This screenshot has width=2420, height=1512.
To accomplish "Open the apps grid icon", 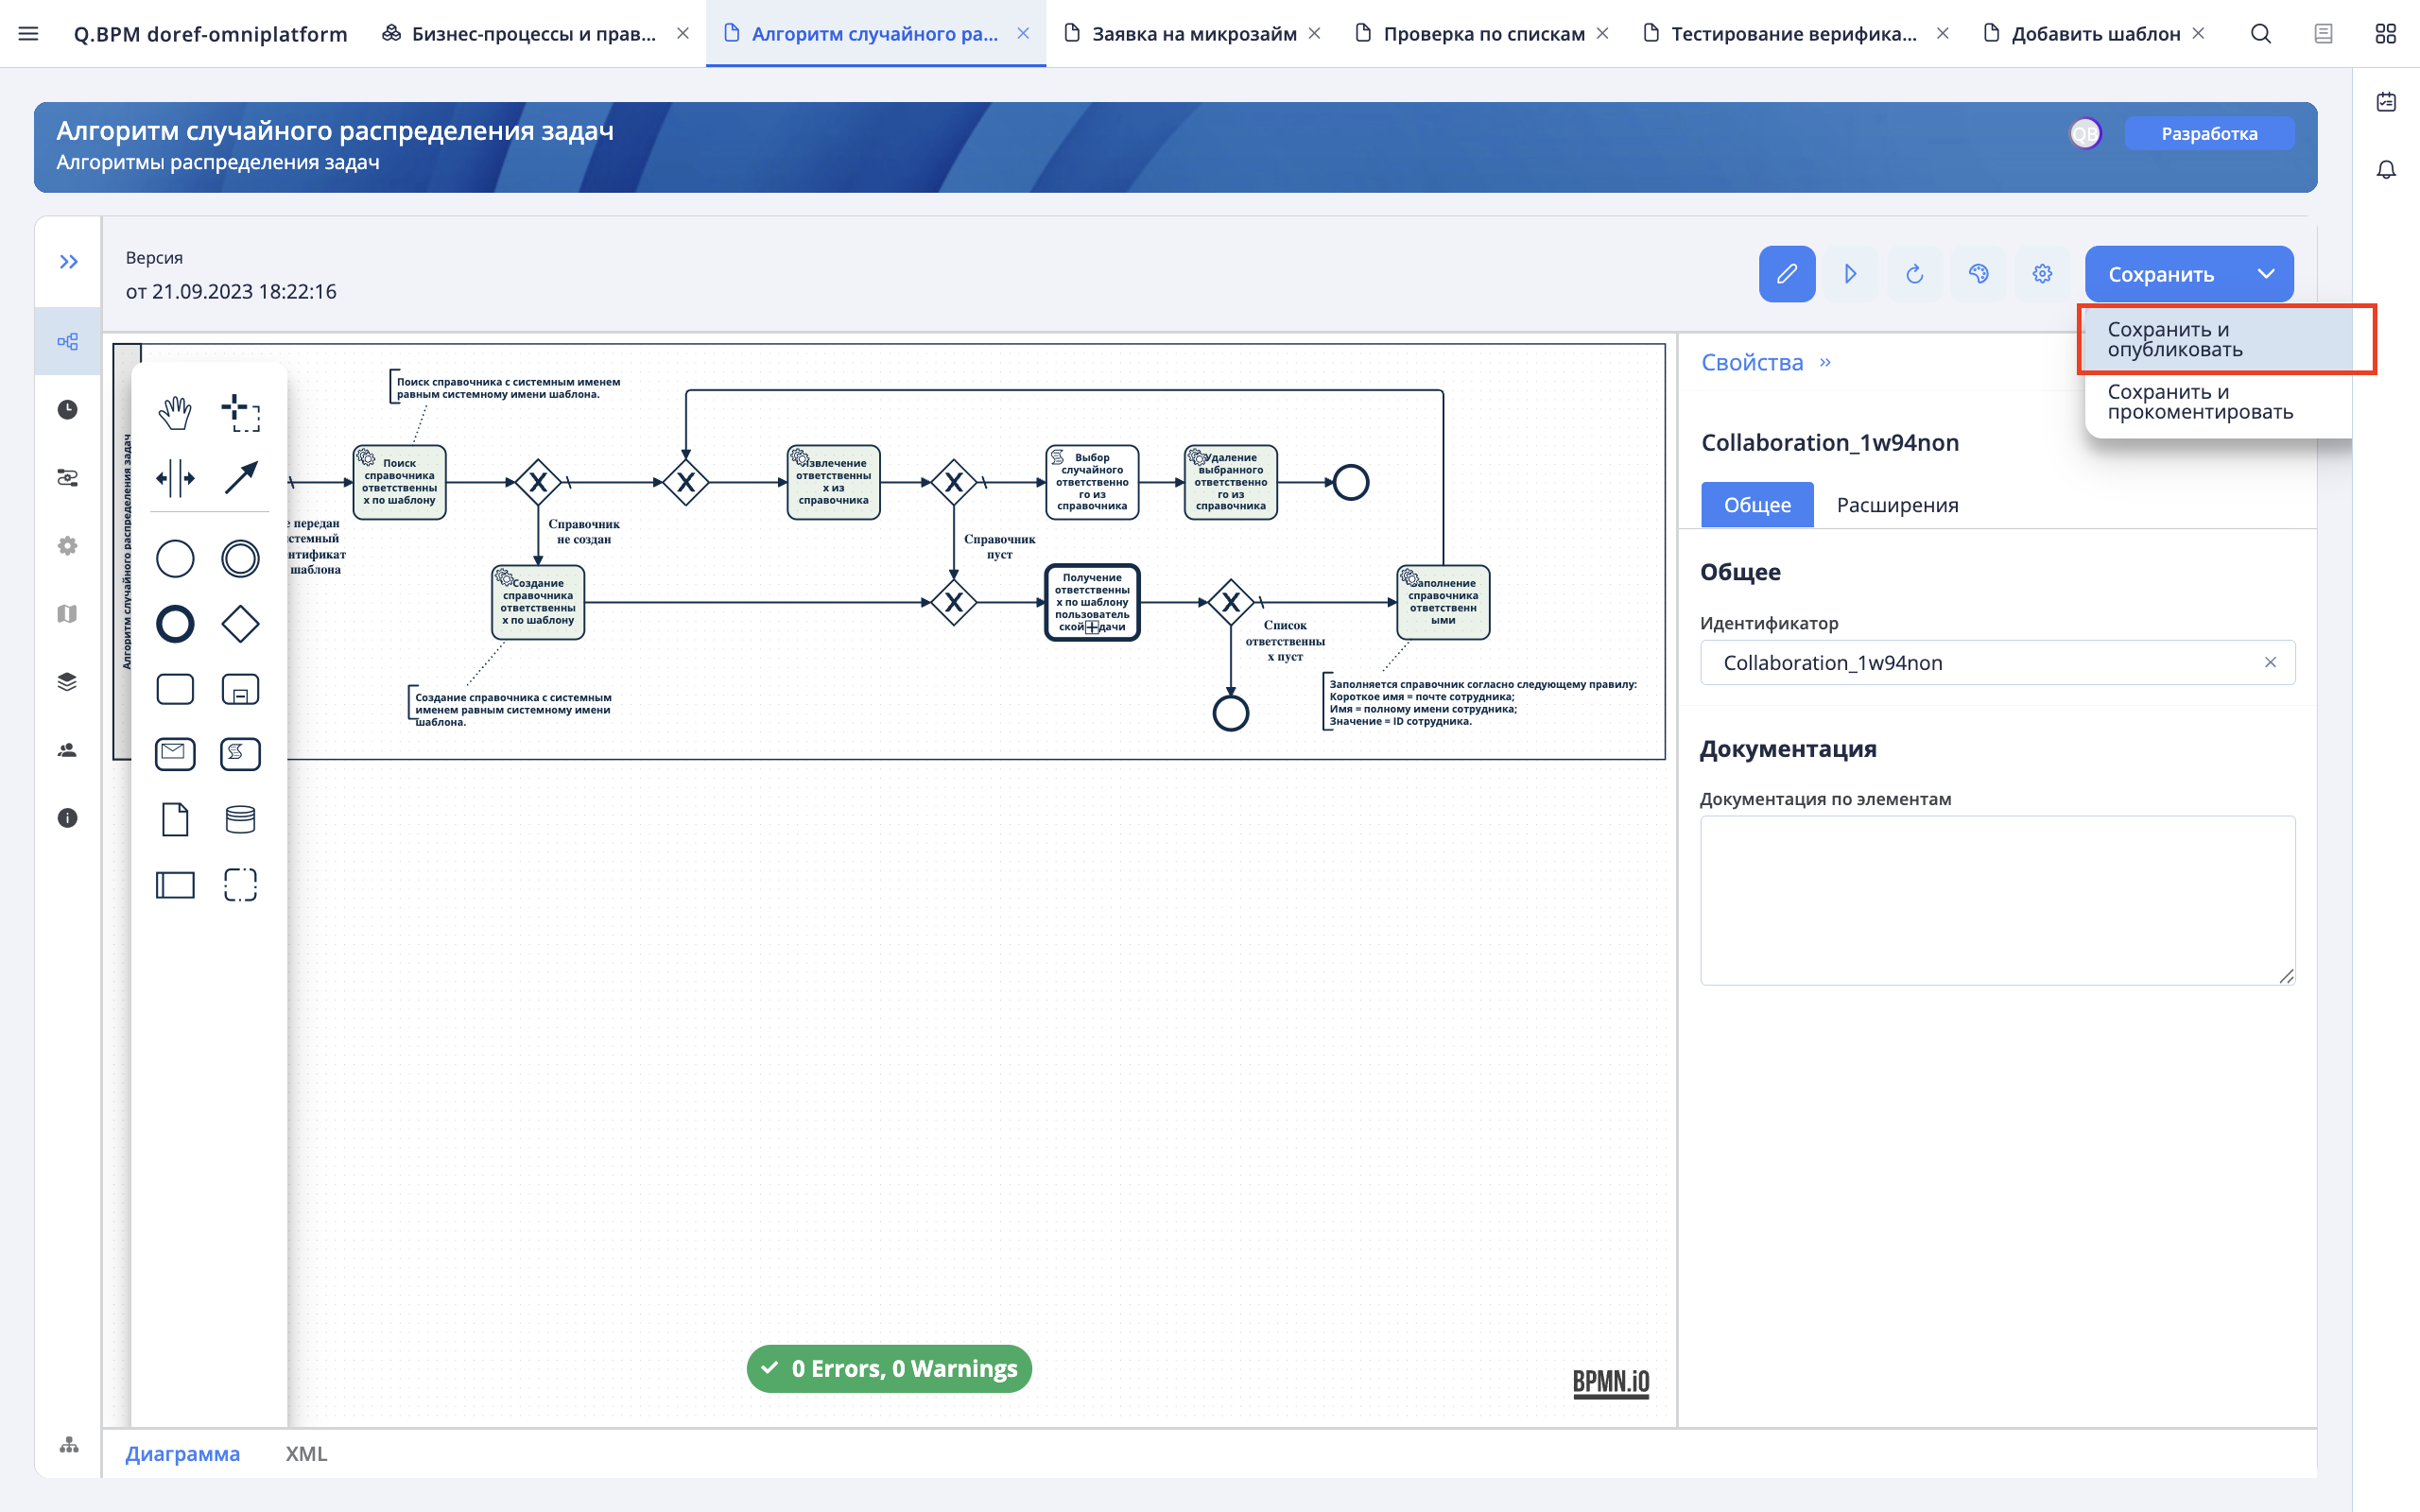I will point(2386,34).
